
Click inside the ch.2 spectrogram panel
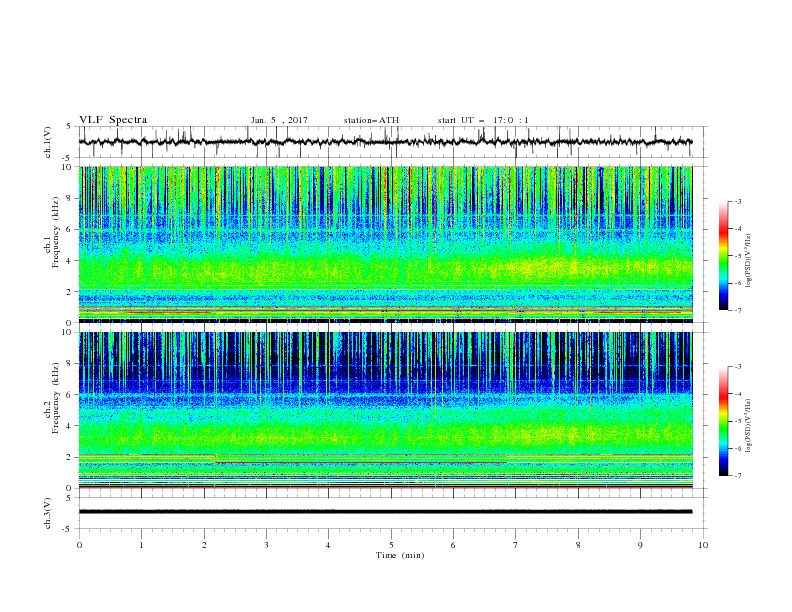[x=385, y=410]
